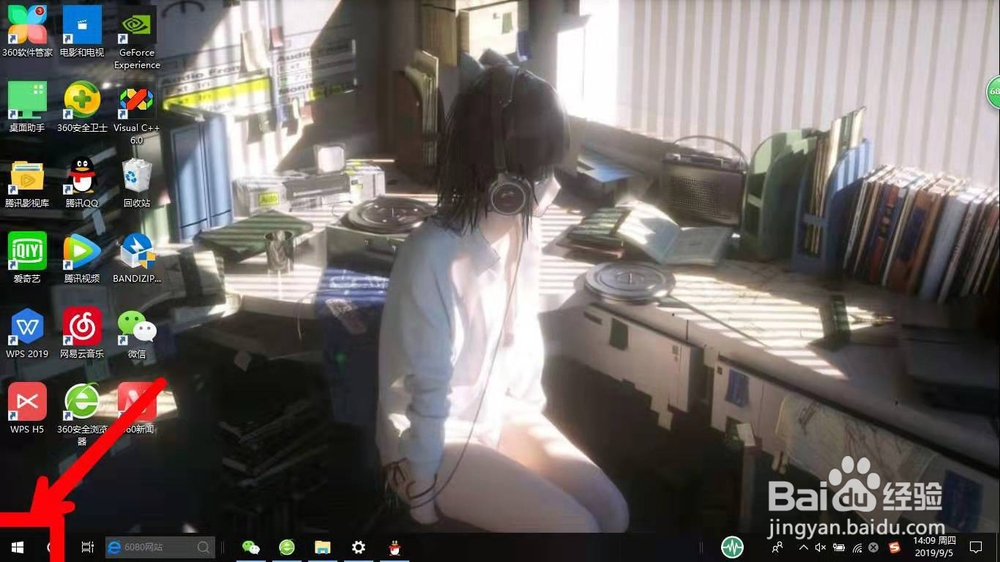Open 360安全卫士 desktop shortcut

tap(82, 106)
